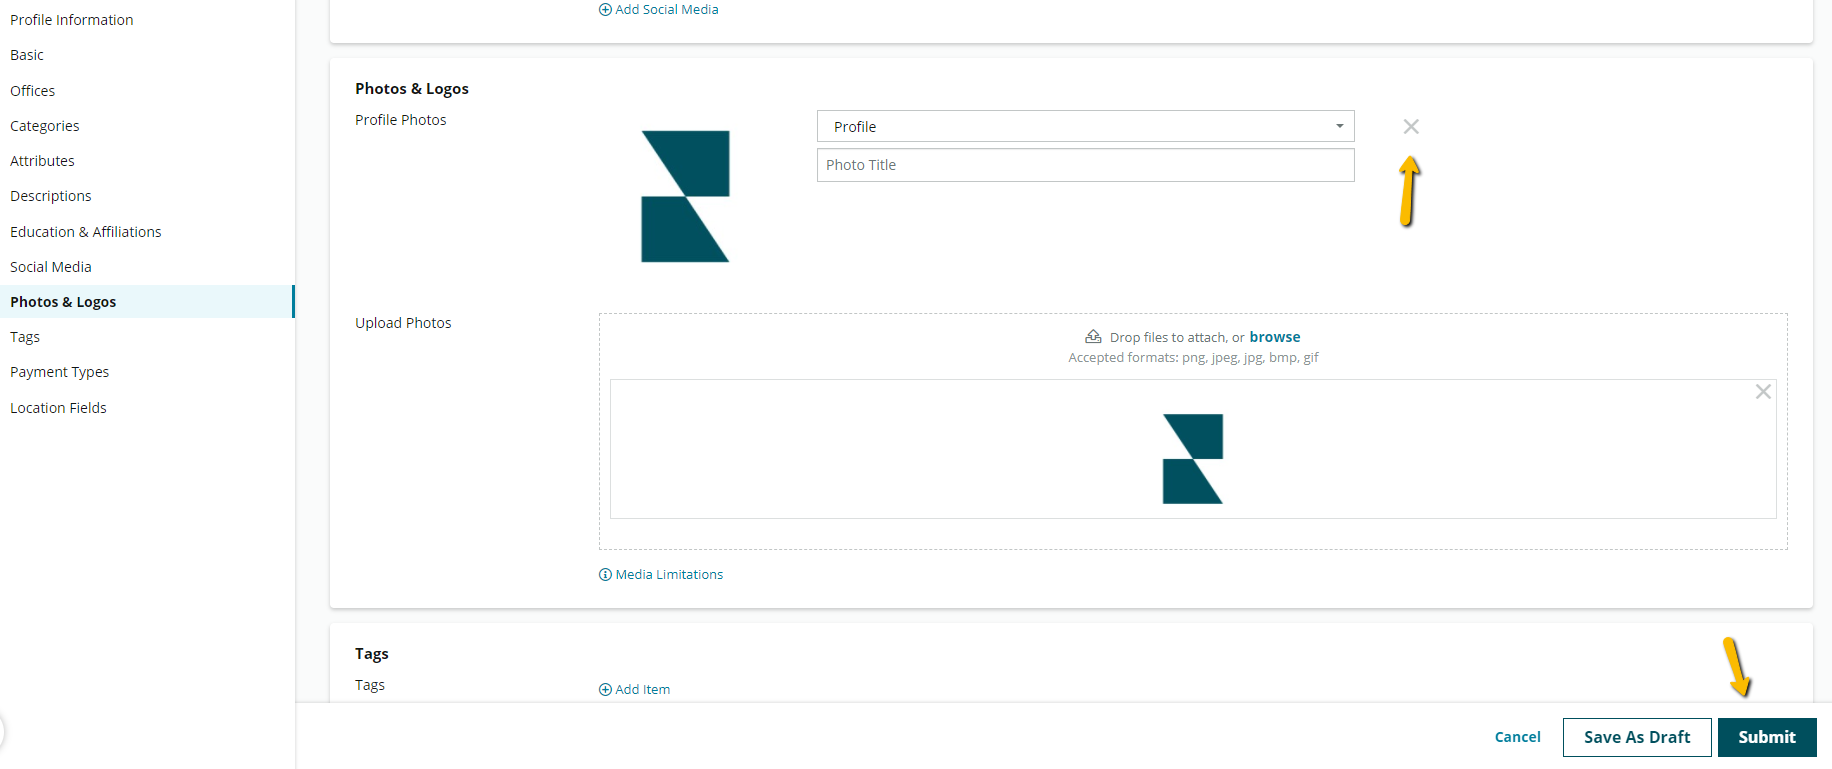Click the uploaded logo image in dropzone
Screen dimensions: 1832x769
tap(1192, 459)
